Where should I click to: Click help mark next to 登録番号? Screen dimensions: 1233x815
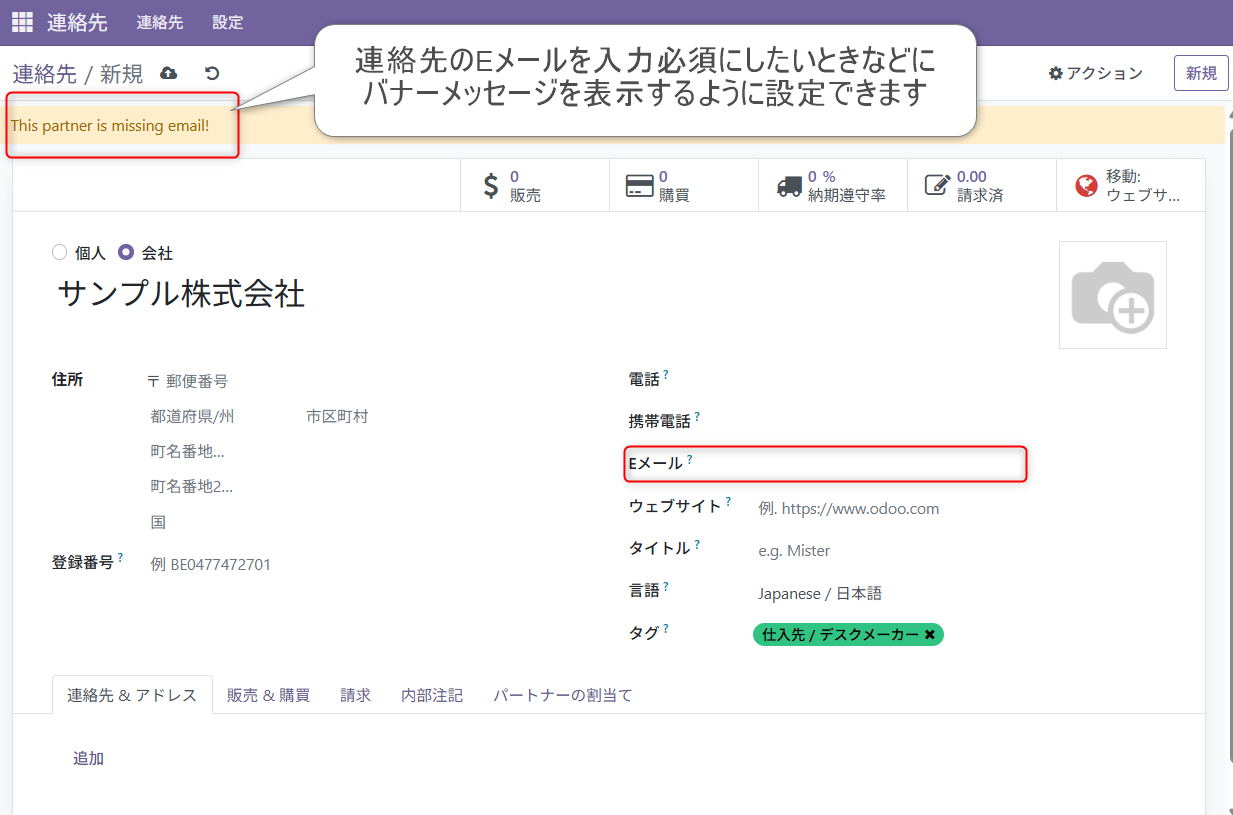tap(120, 557)
